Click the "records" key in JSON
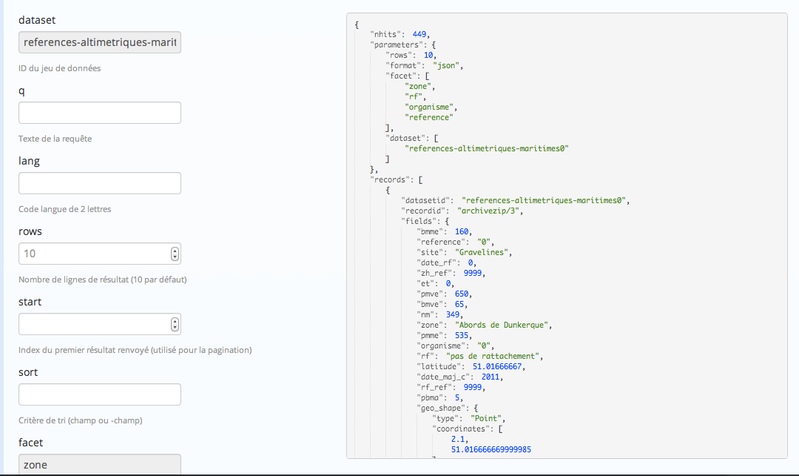This screenshot has height=476, width=799. coord(390,179)
